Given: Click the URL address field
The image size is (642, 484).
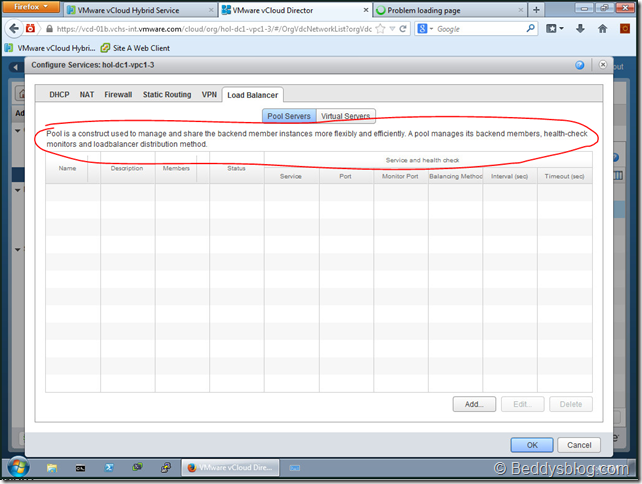Looking at the screenshot, I should pyautogui.click(x=214, y=29).
